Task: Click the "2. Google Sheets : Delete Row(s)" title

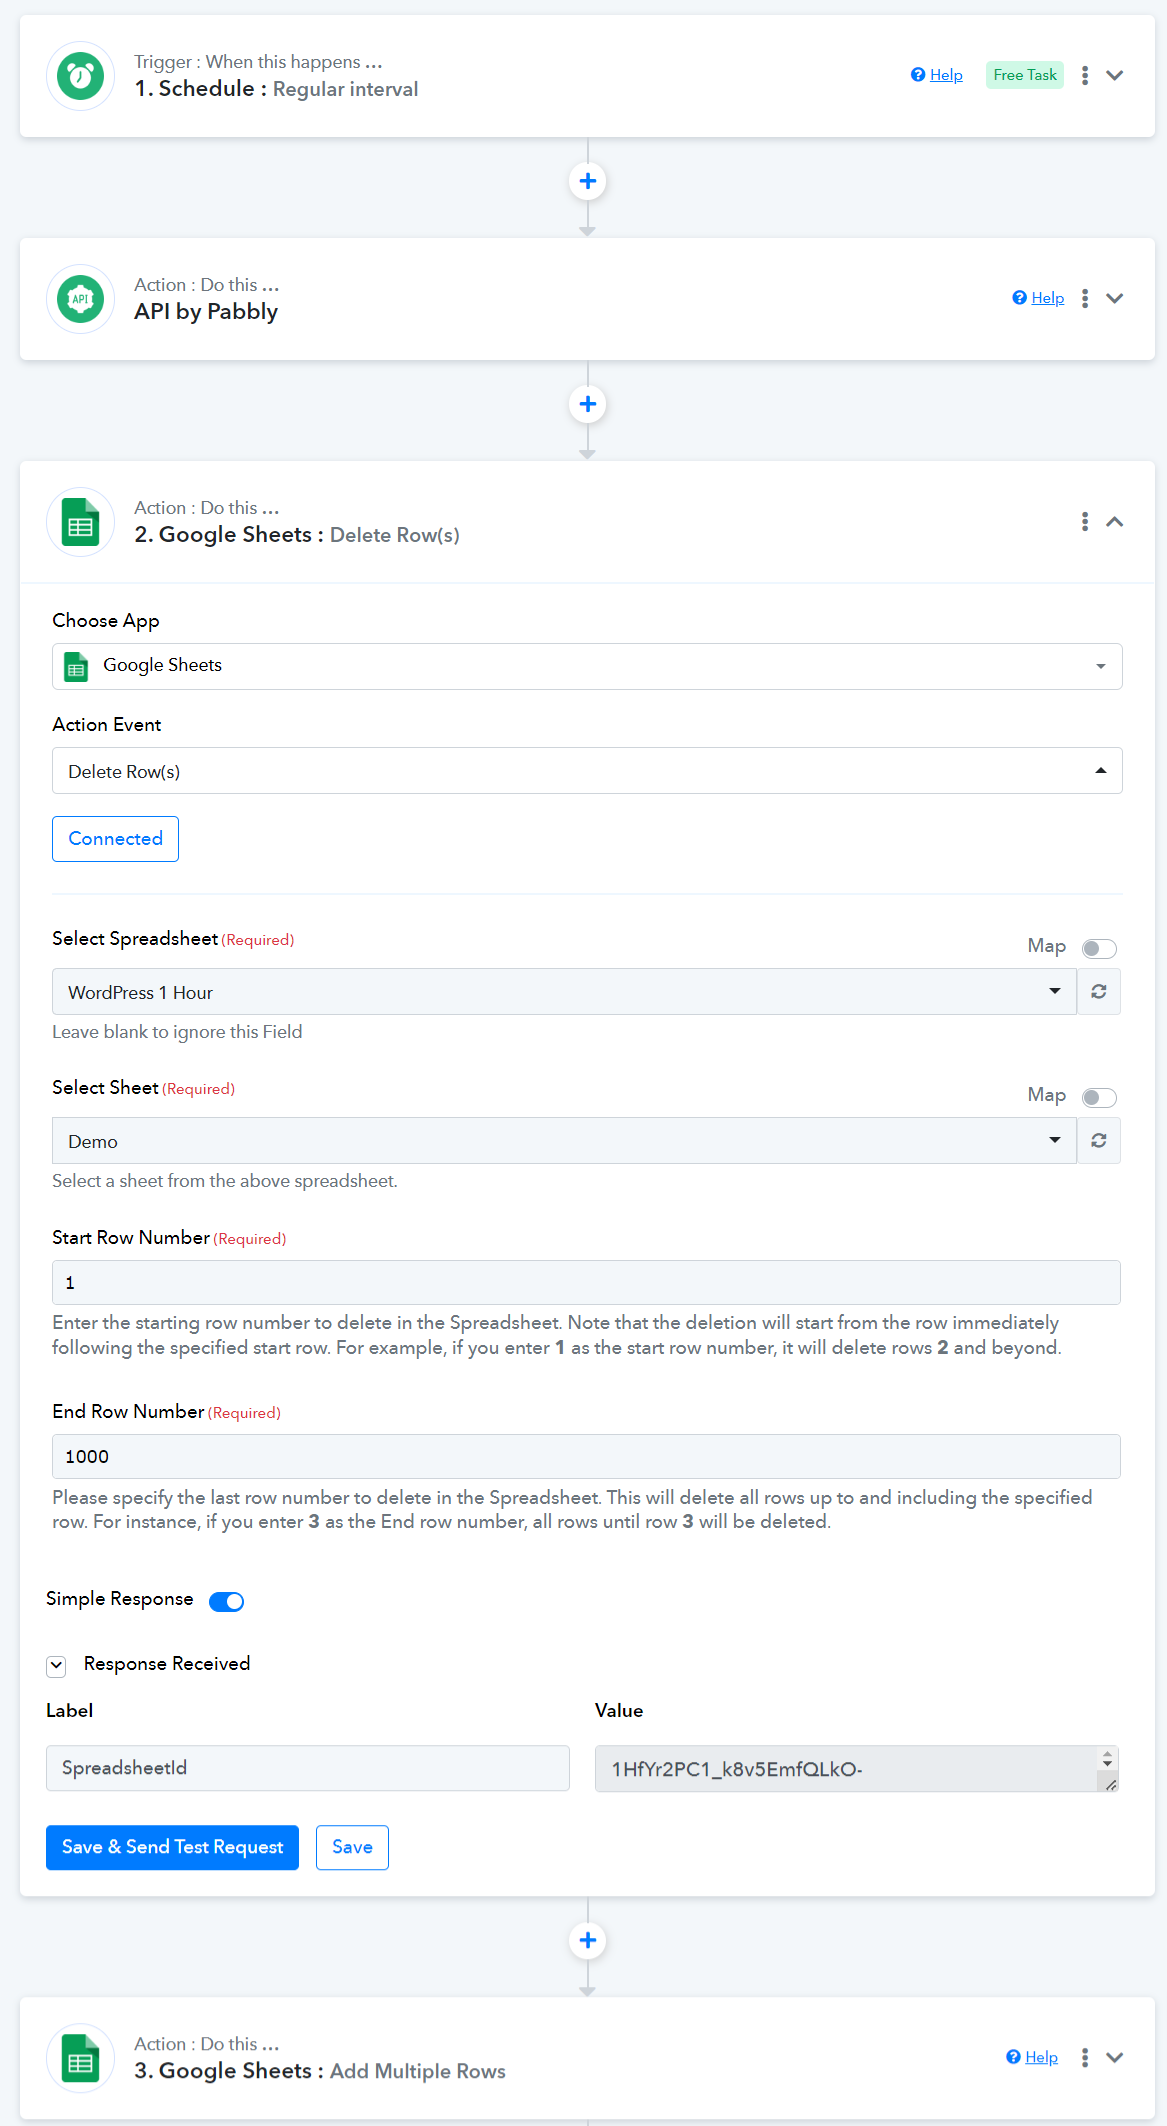Action: point(297,535)
